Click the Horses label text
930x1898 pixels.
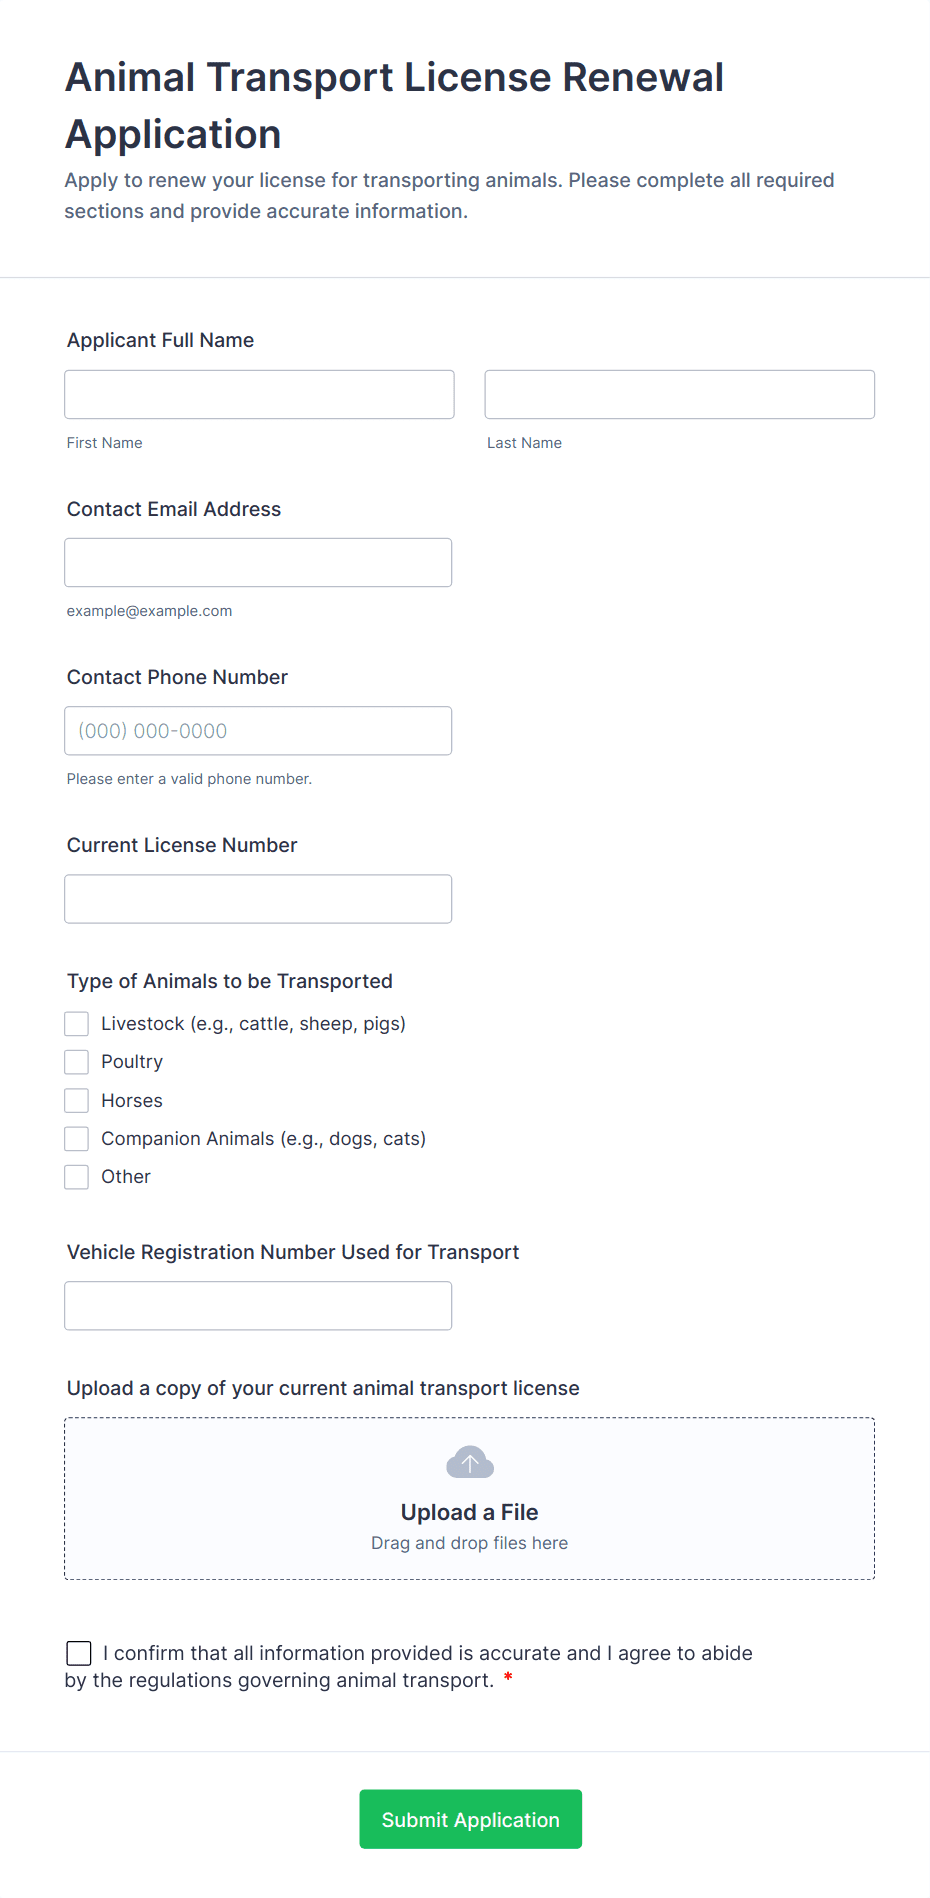[132, 1101]
